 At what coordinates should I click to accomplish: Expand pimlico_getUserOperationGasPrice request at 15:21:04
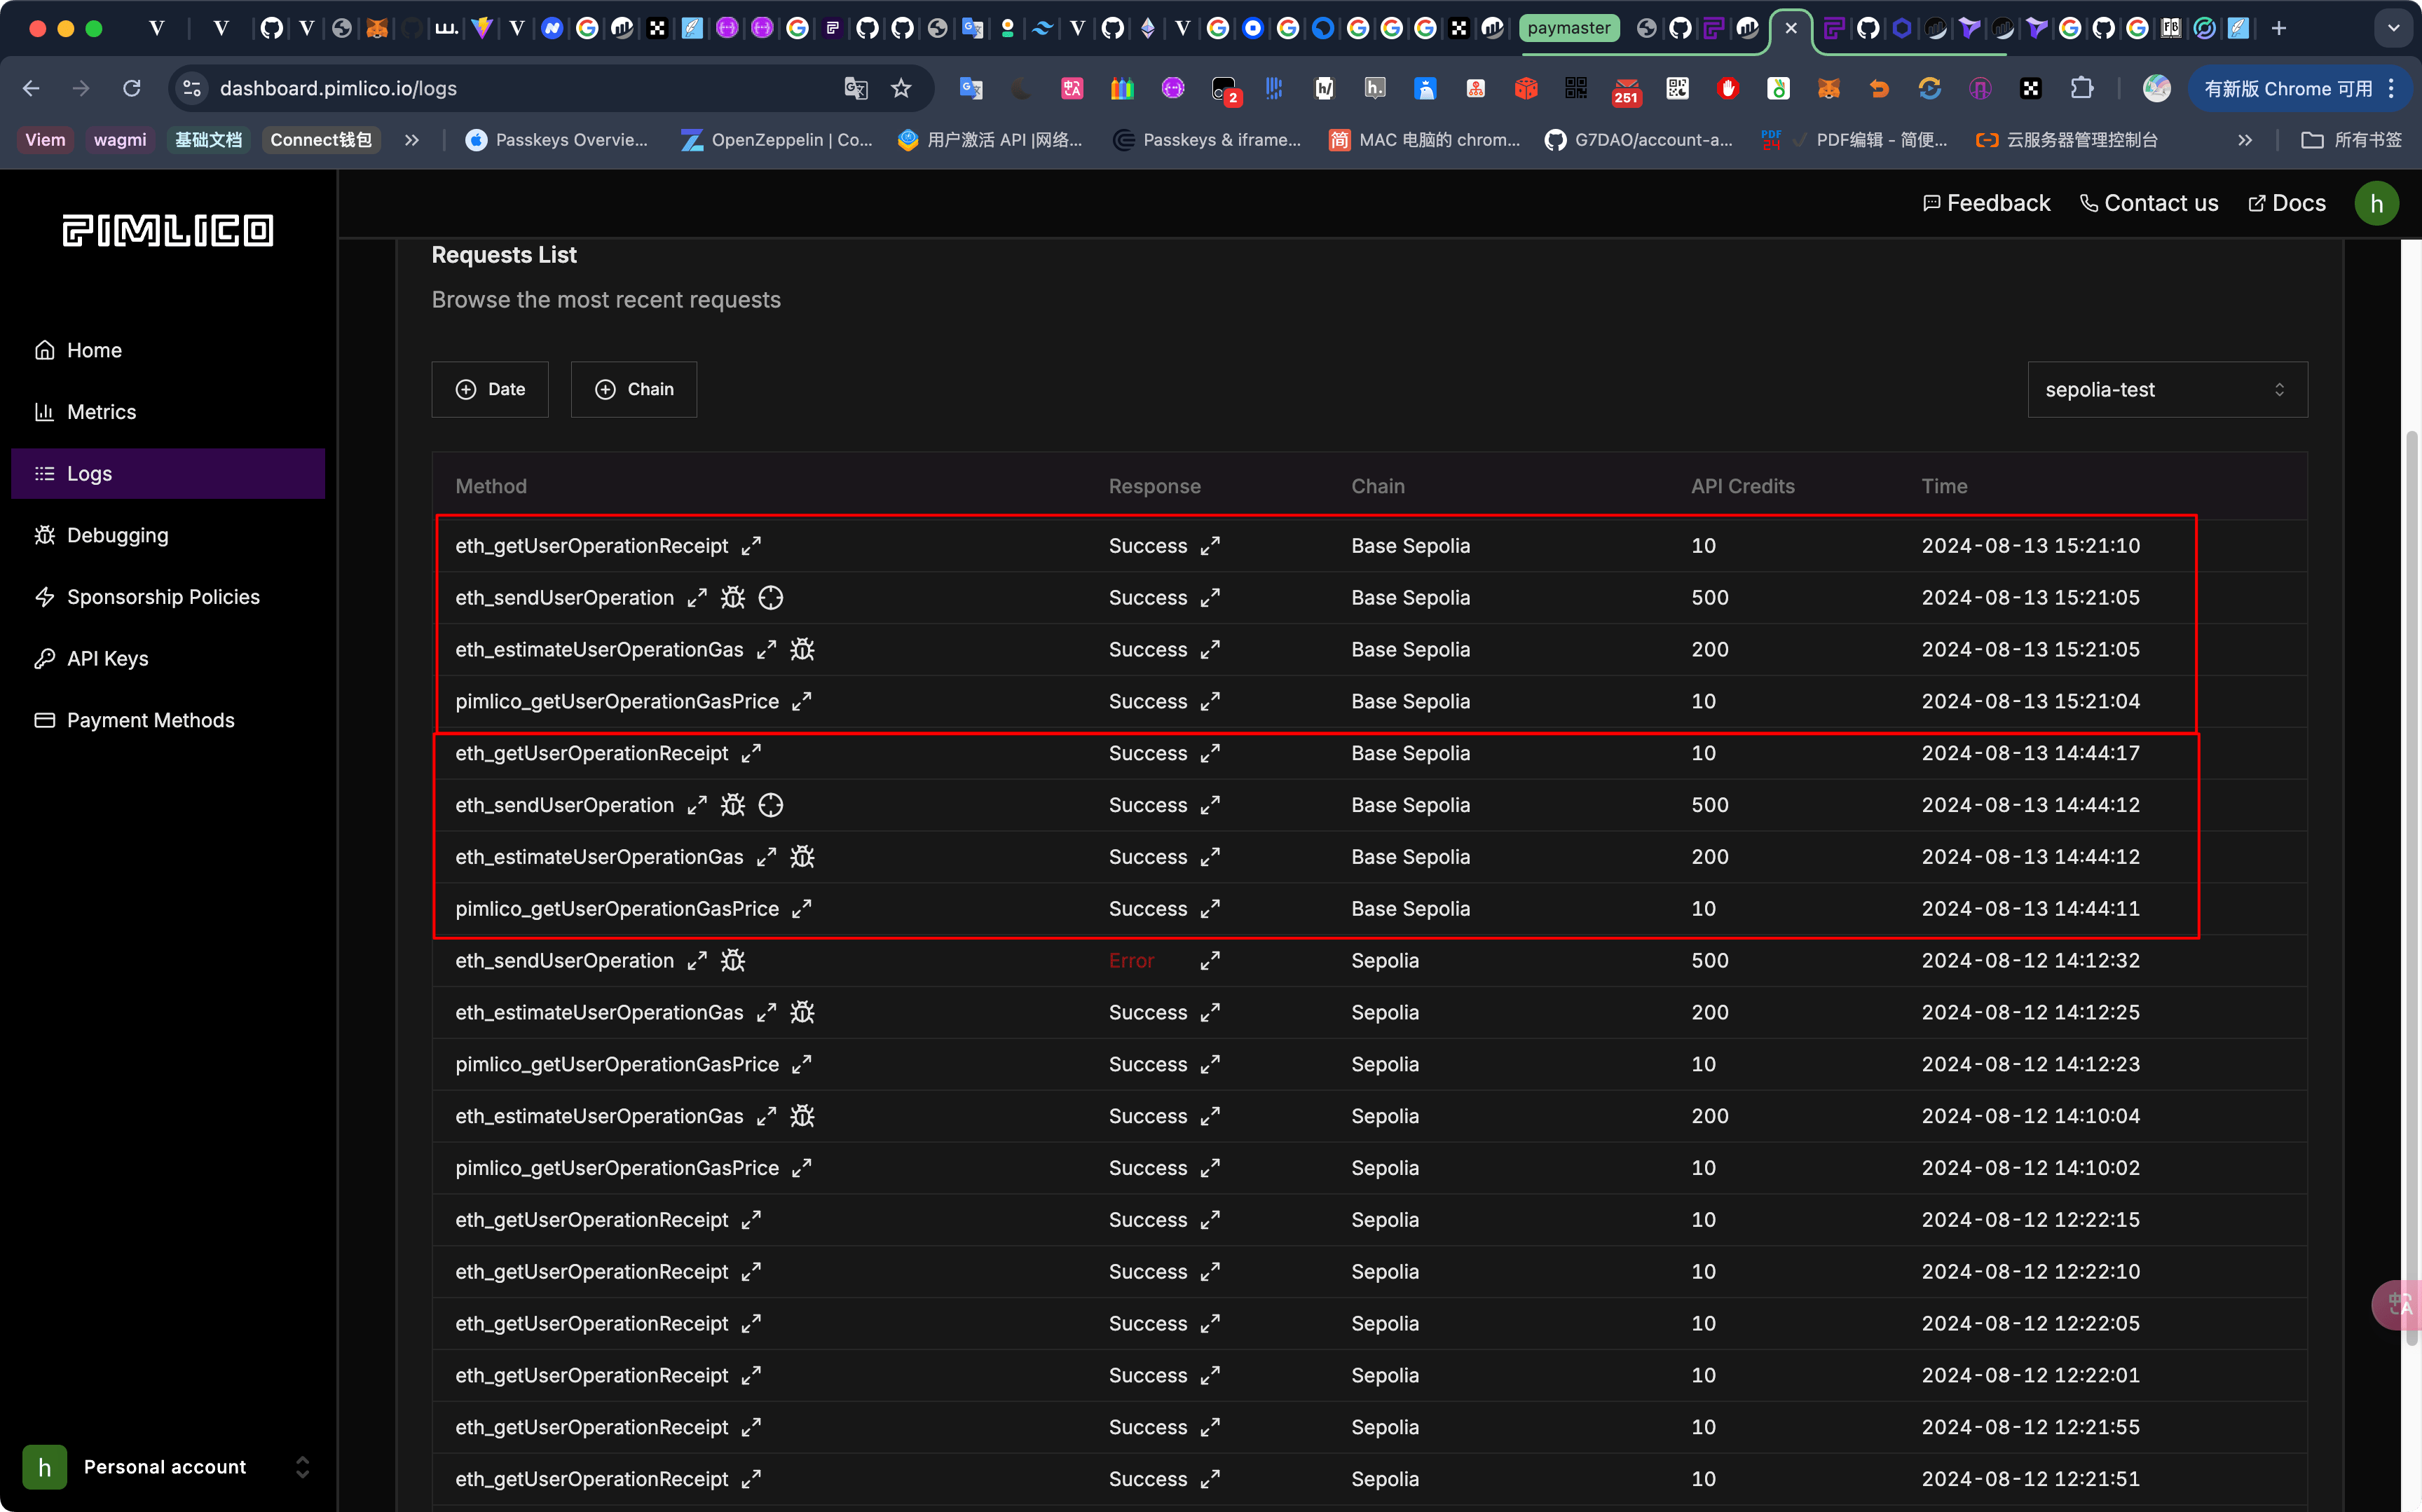click(802, 702)
